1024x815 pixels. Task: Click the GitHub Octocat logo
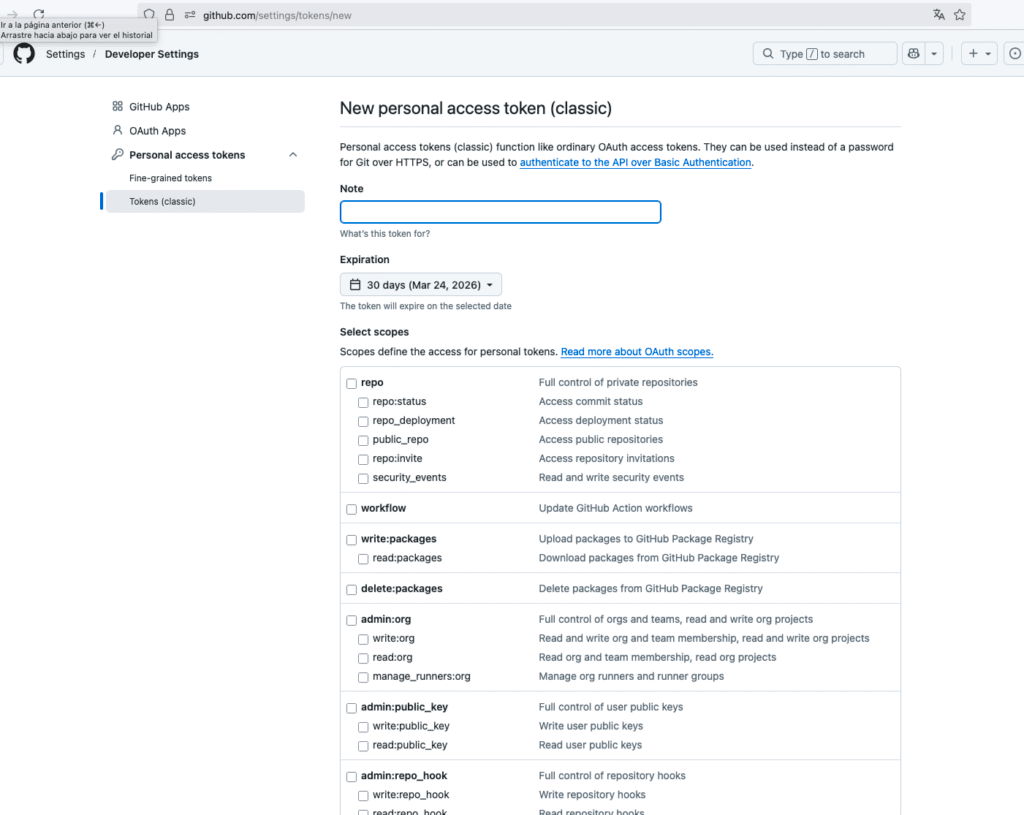[x=24, y=54]
